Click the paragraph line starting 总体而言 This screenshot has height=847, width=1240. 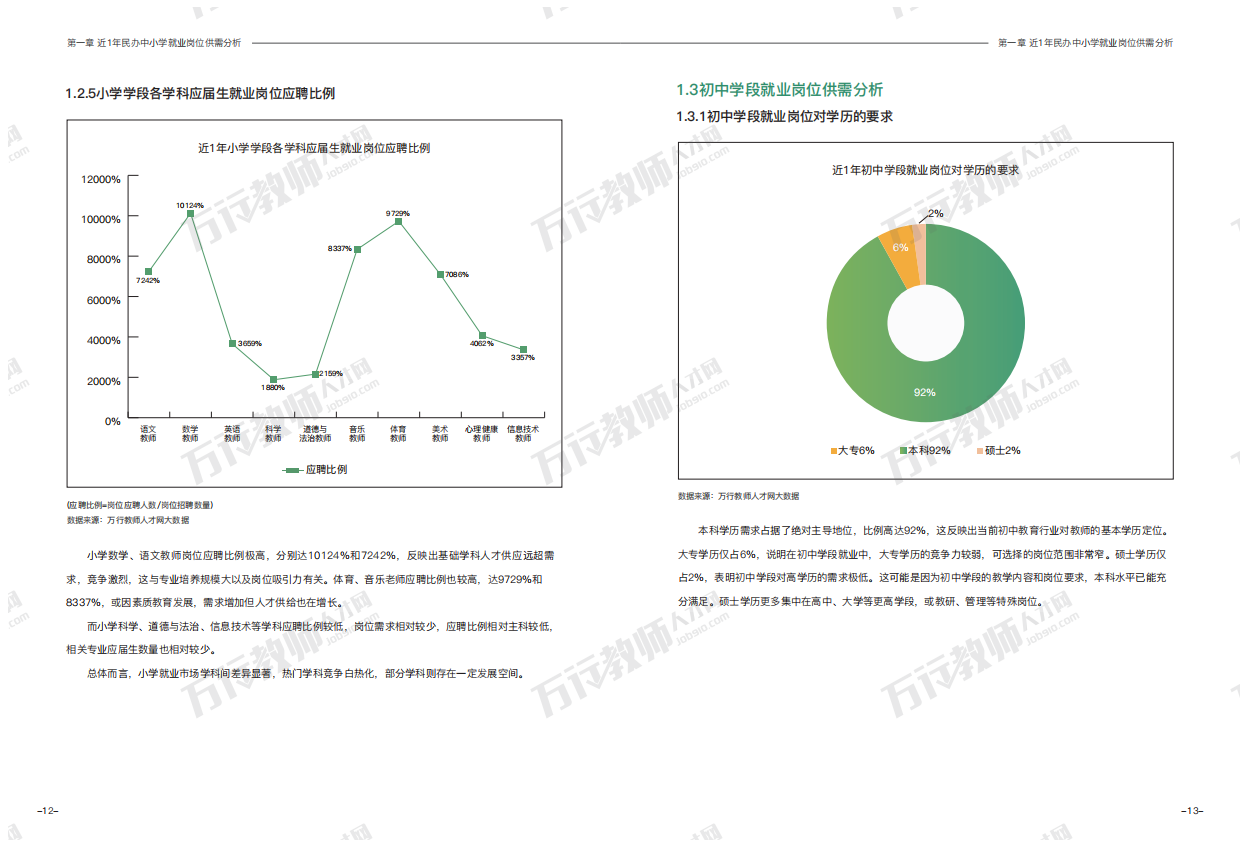pos(305,673)
